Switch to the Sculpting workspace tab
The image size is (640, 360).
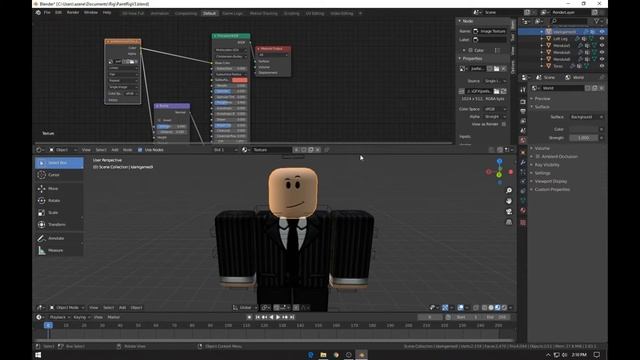(x=291, y=13)
